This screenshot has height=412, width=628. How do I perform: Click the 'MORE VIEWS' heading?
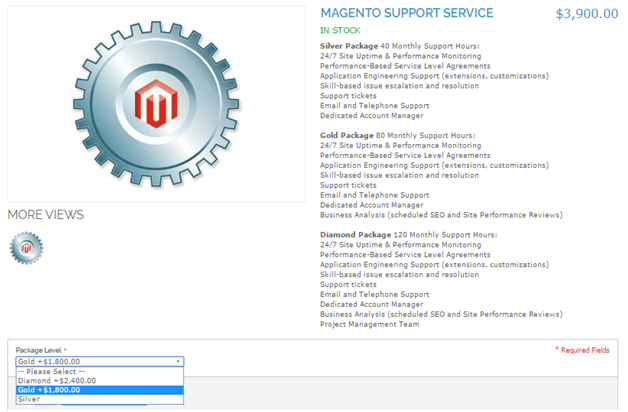pyautogui.click(x=46, y=215)
